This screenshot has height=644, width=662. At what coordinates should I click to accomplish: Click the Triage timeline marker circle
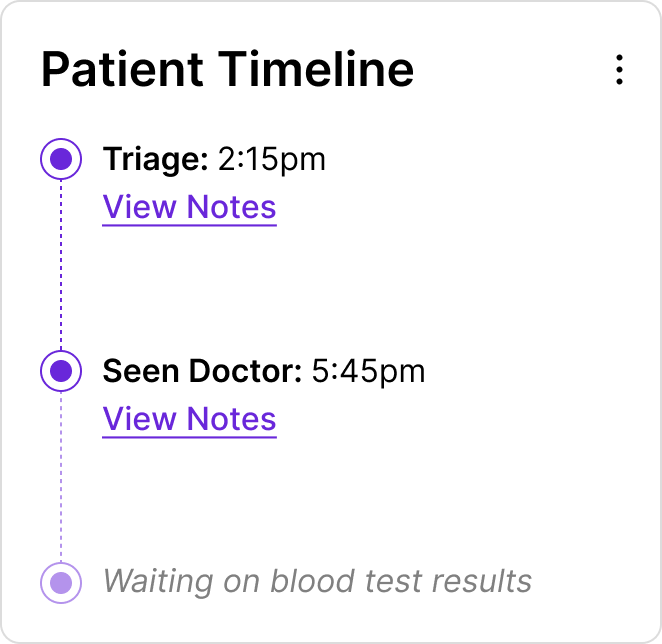[x=61, y=159]
